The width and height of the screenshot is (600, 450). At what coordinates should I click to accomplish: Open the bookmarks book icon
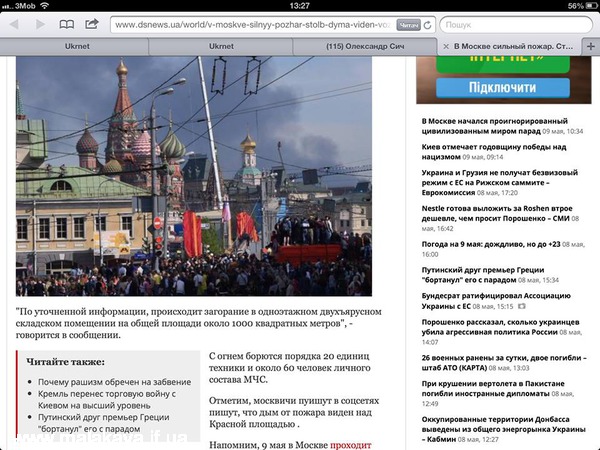pyautogui.click(x=67, y=24)
